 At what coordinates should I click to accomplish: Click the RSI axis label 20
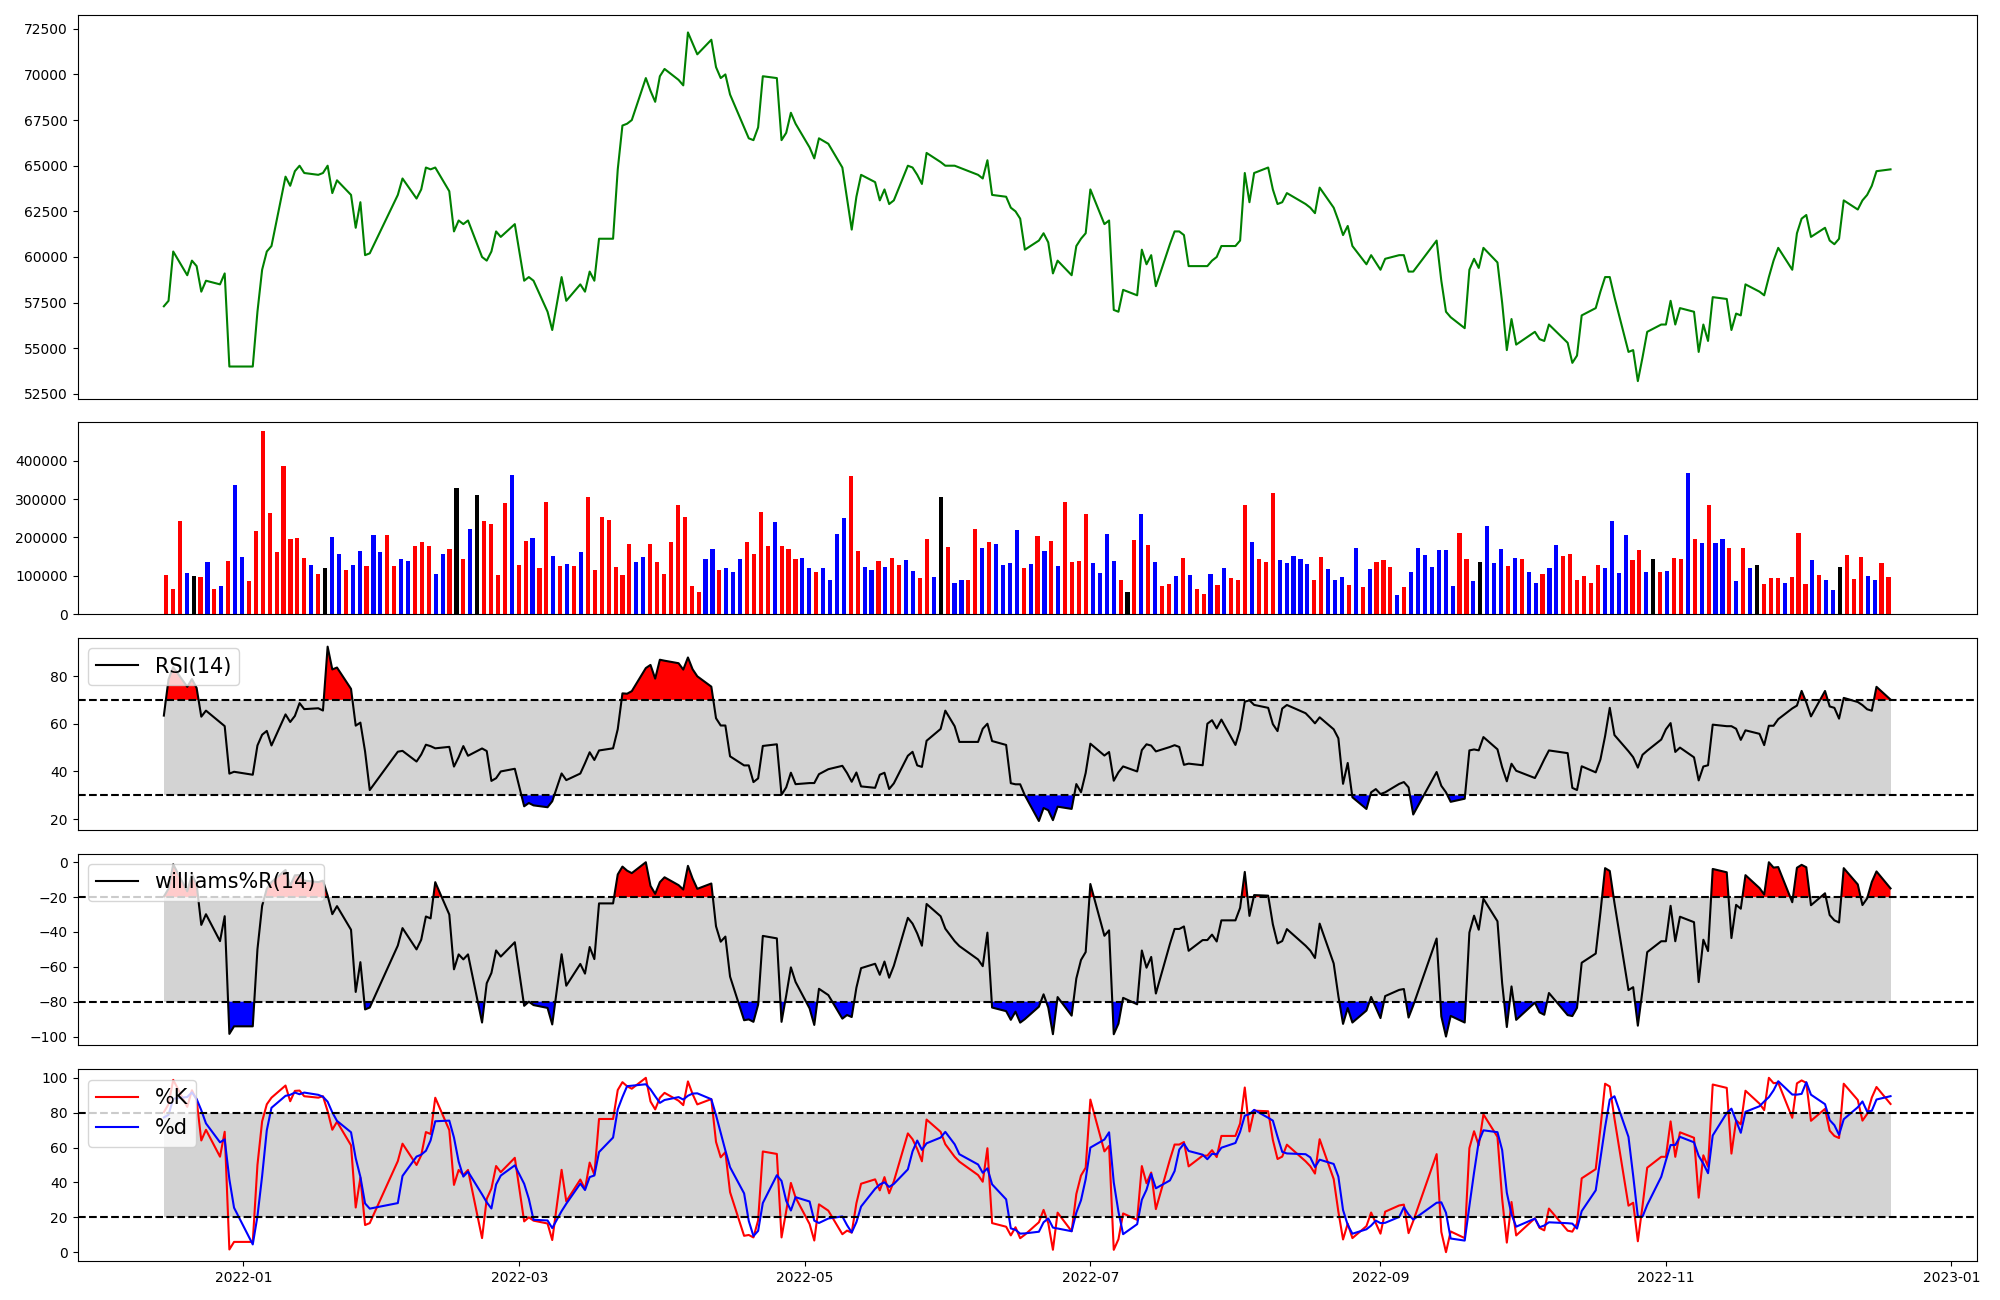click(x=59, y=820)
